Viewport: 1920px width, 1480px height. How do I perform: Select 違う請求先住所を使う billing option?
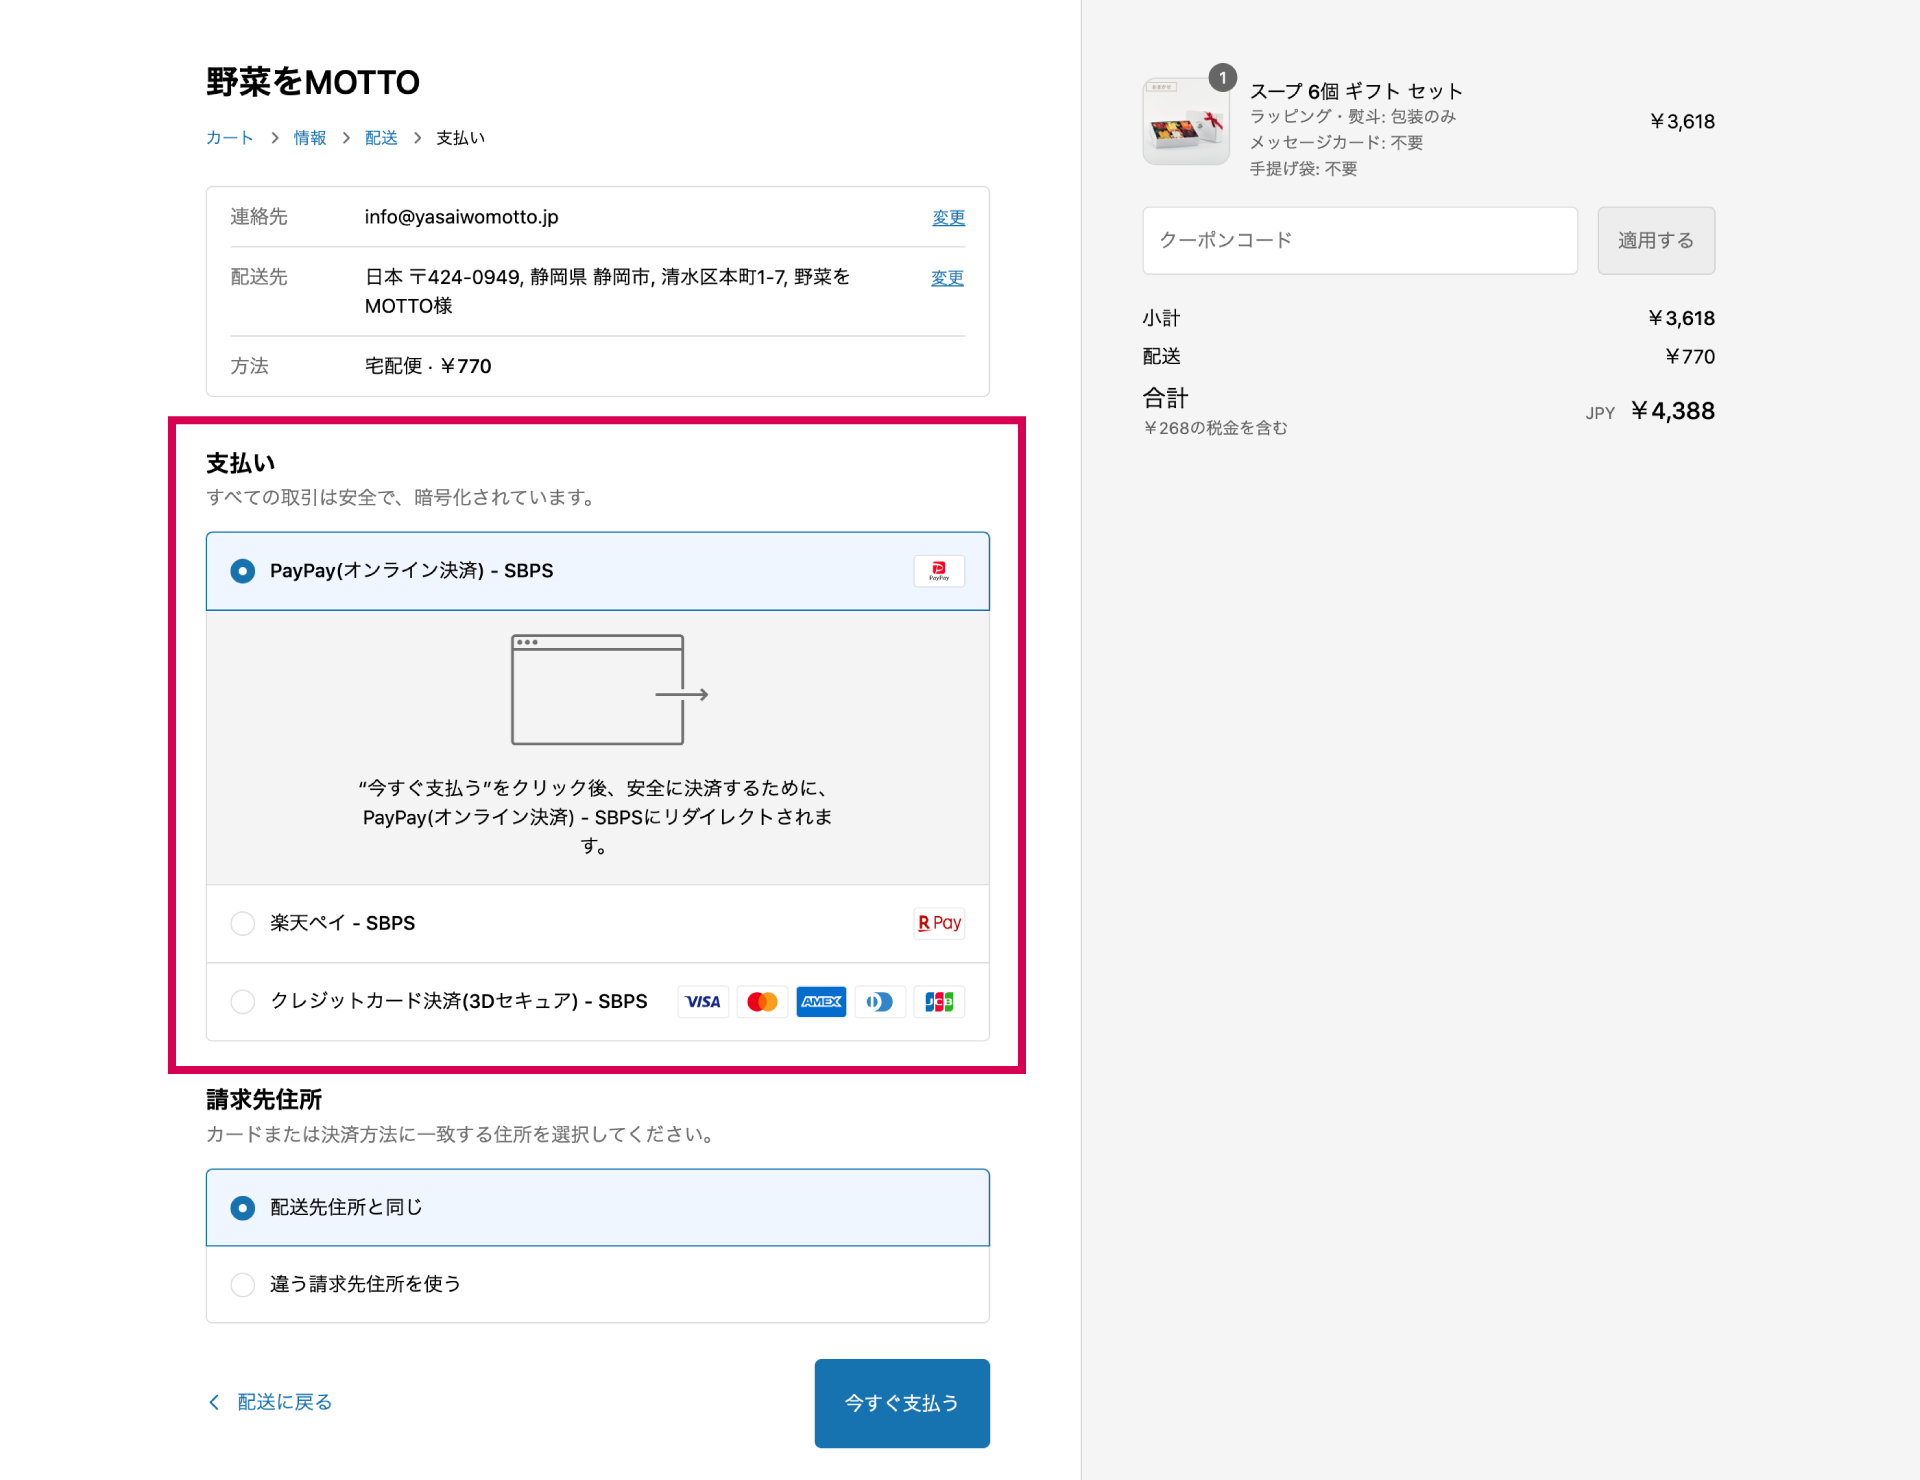(x=243, y=1284)
